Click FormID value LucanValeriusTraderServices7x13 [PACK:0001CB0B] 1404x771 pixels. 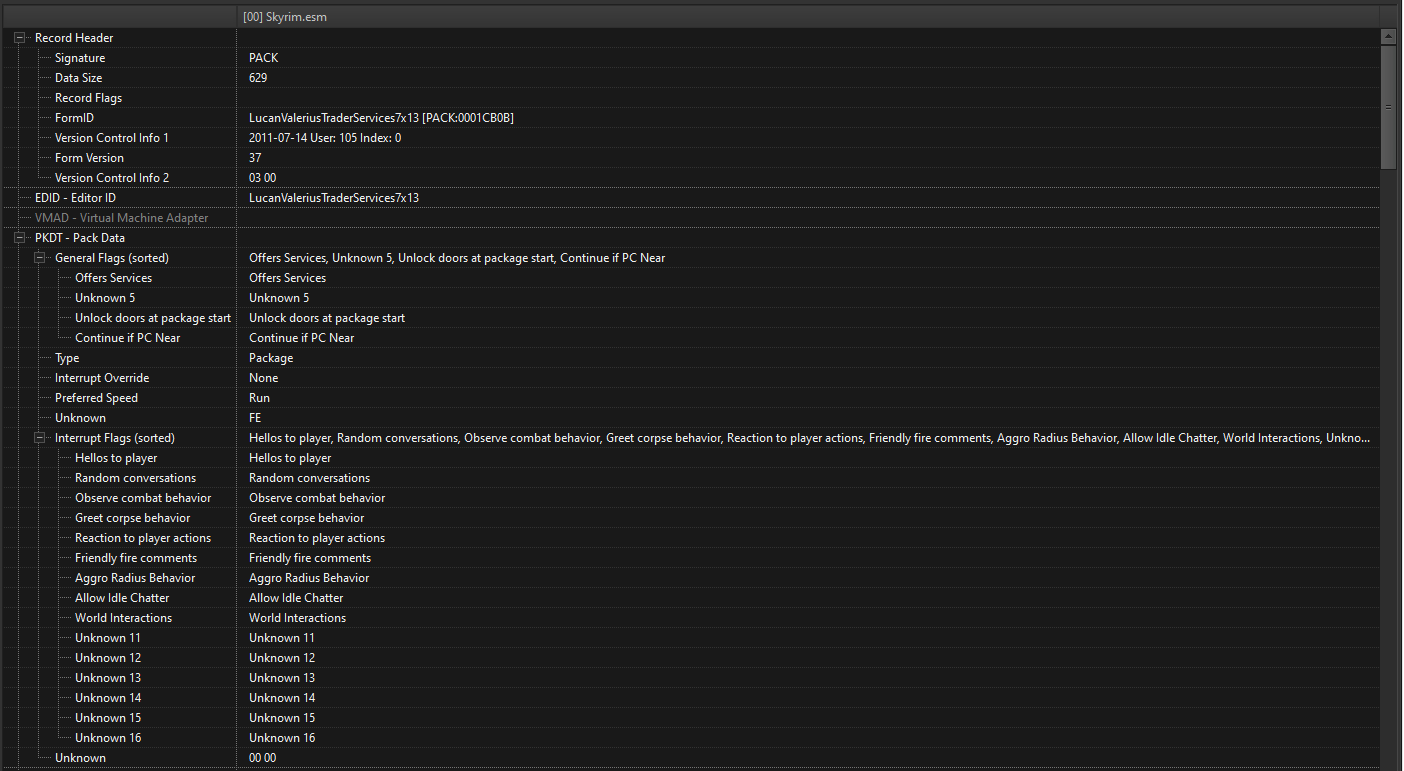pyautogui.click(x=381, y=118)
